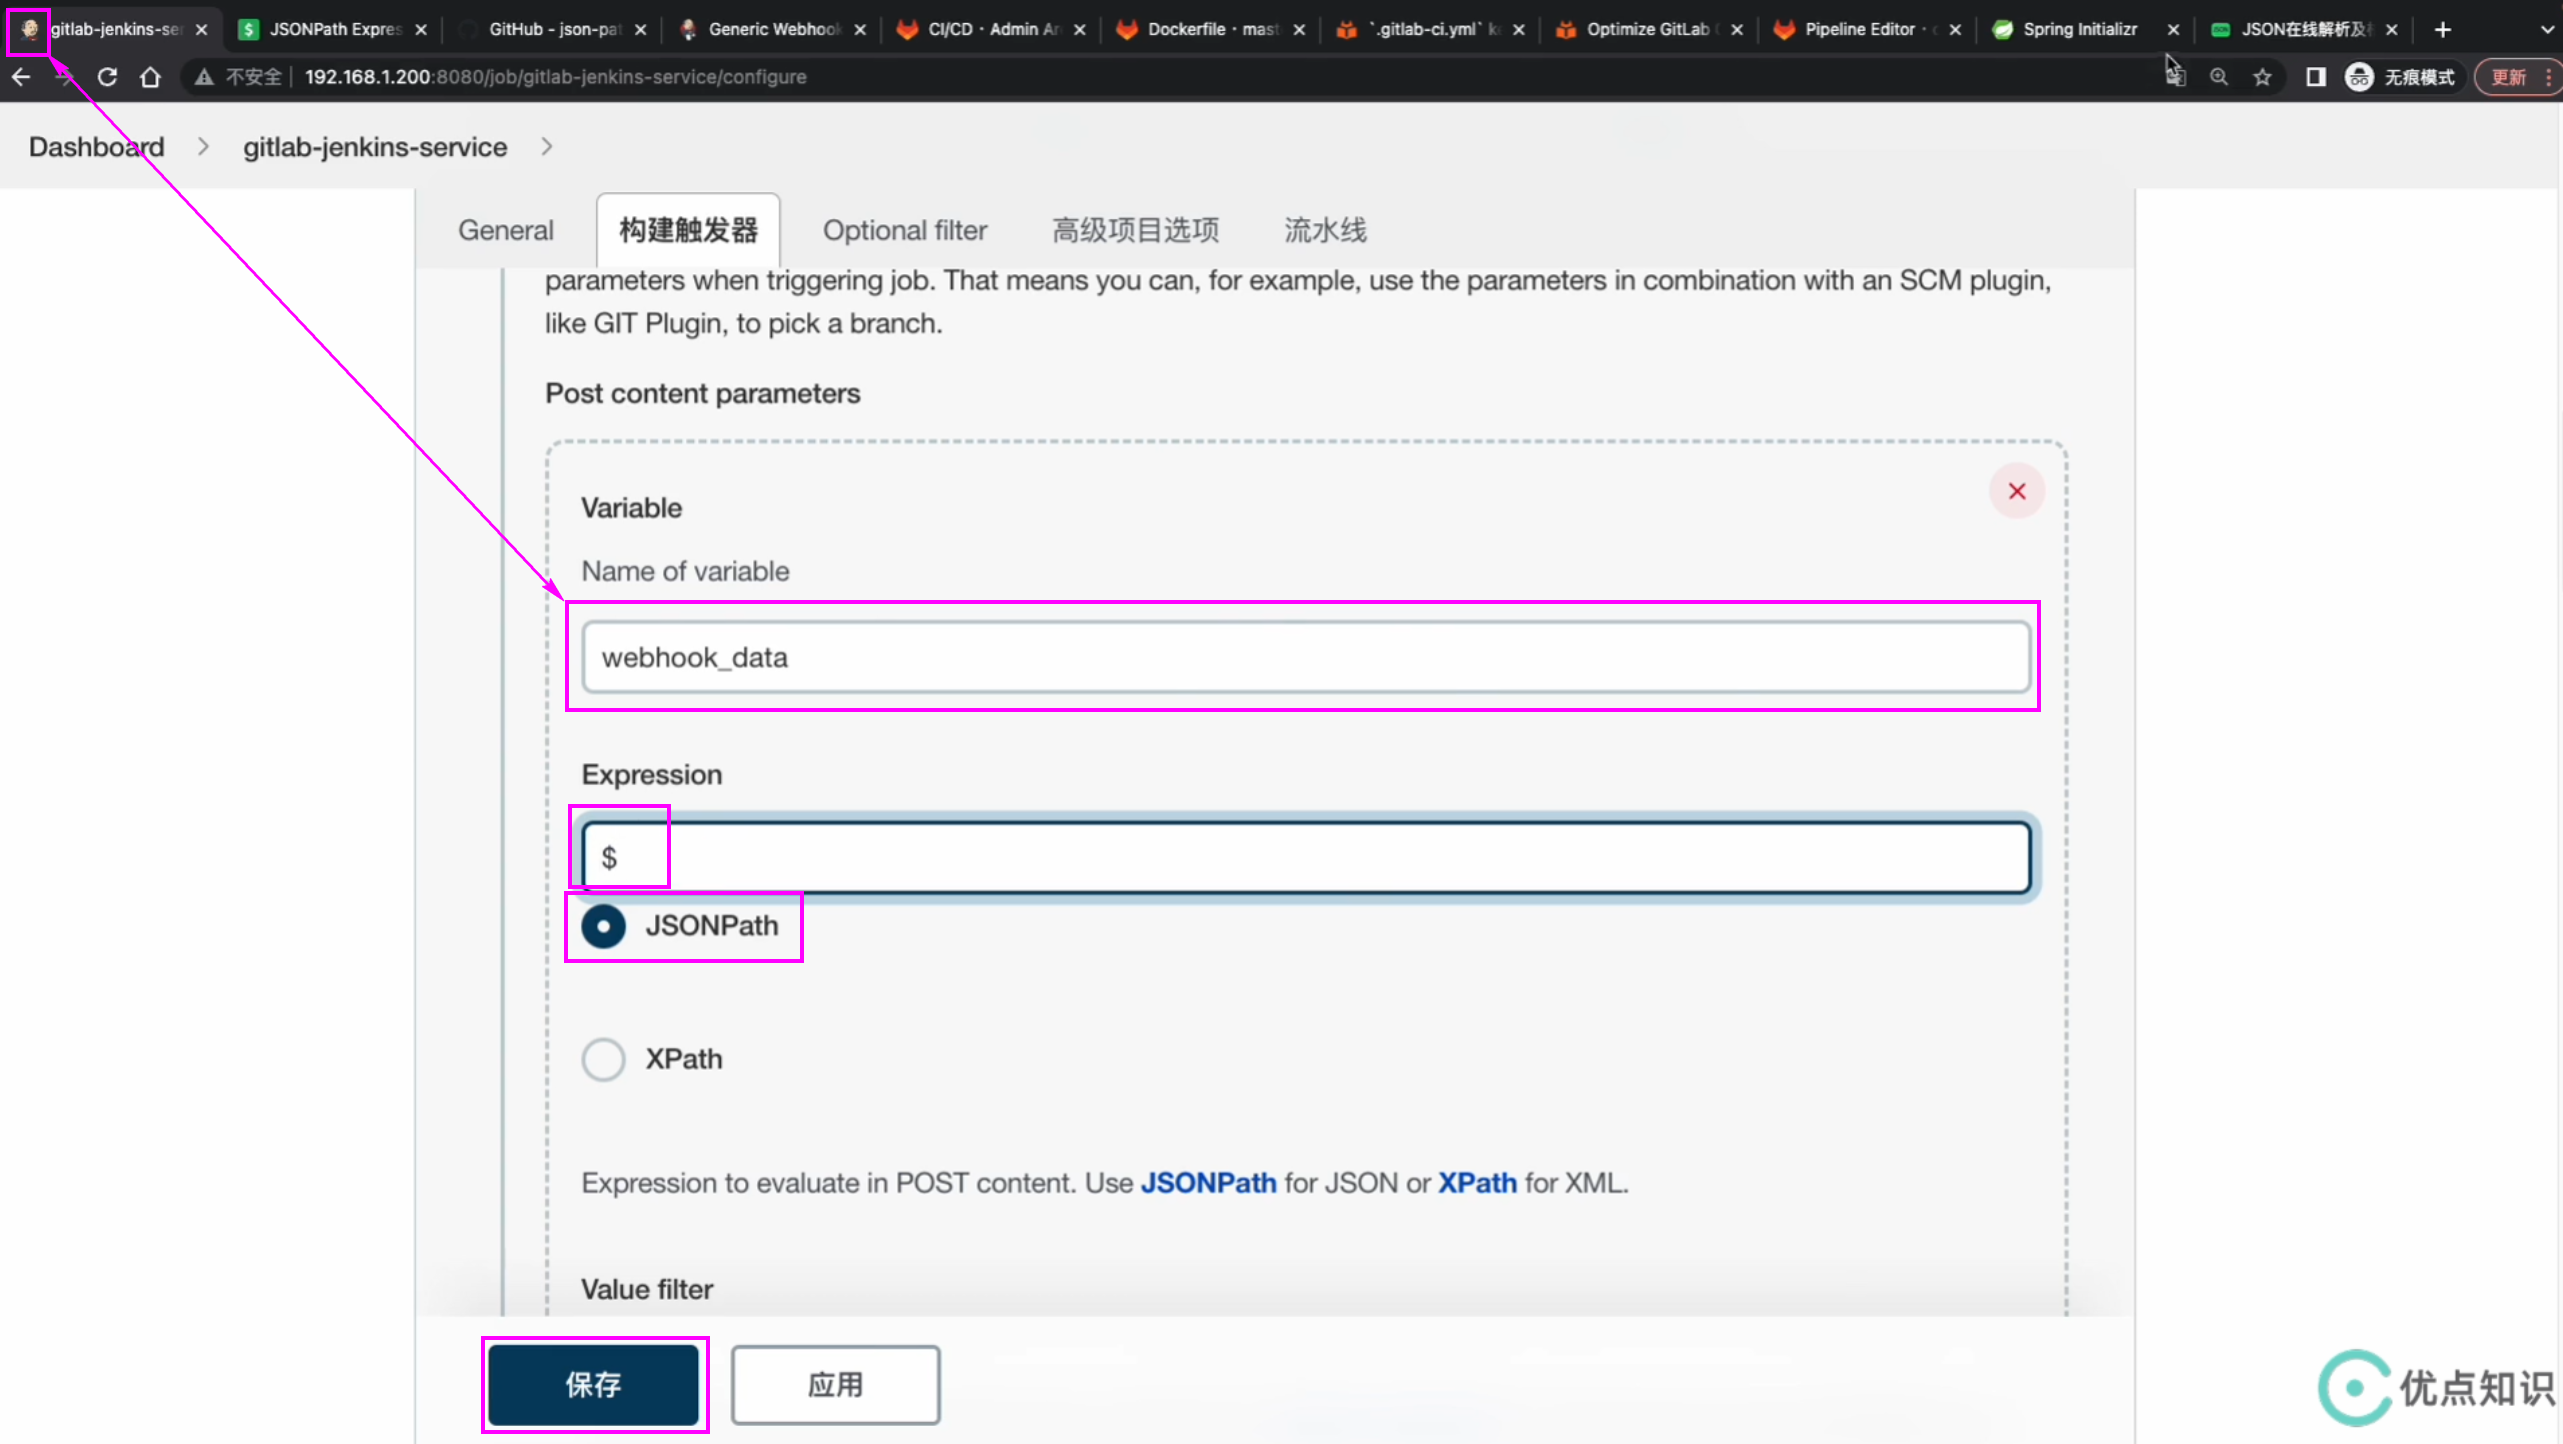Click the 保存 save button
Image resolution: width=2563 pixels, height=1444 pixels.
click(x=594, y=1385)
